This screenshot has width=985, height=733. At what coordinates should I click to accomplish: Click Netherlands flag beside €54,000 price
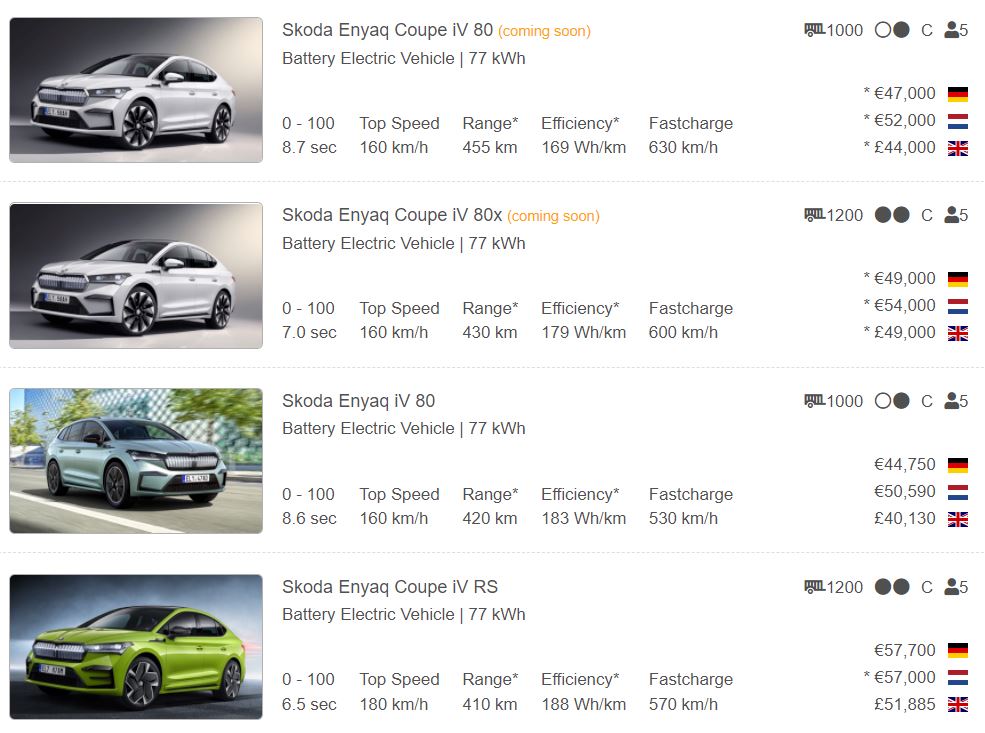pyautogui.click(x=957, y=306)
